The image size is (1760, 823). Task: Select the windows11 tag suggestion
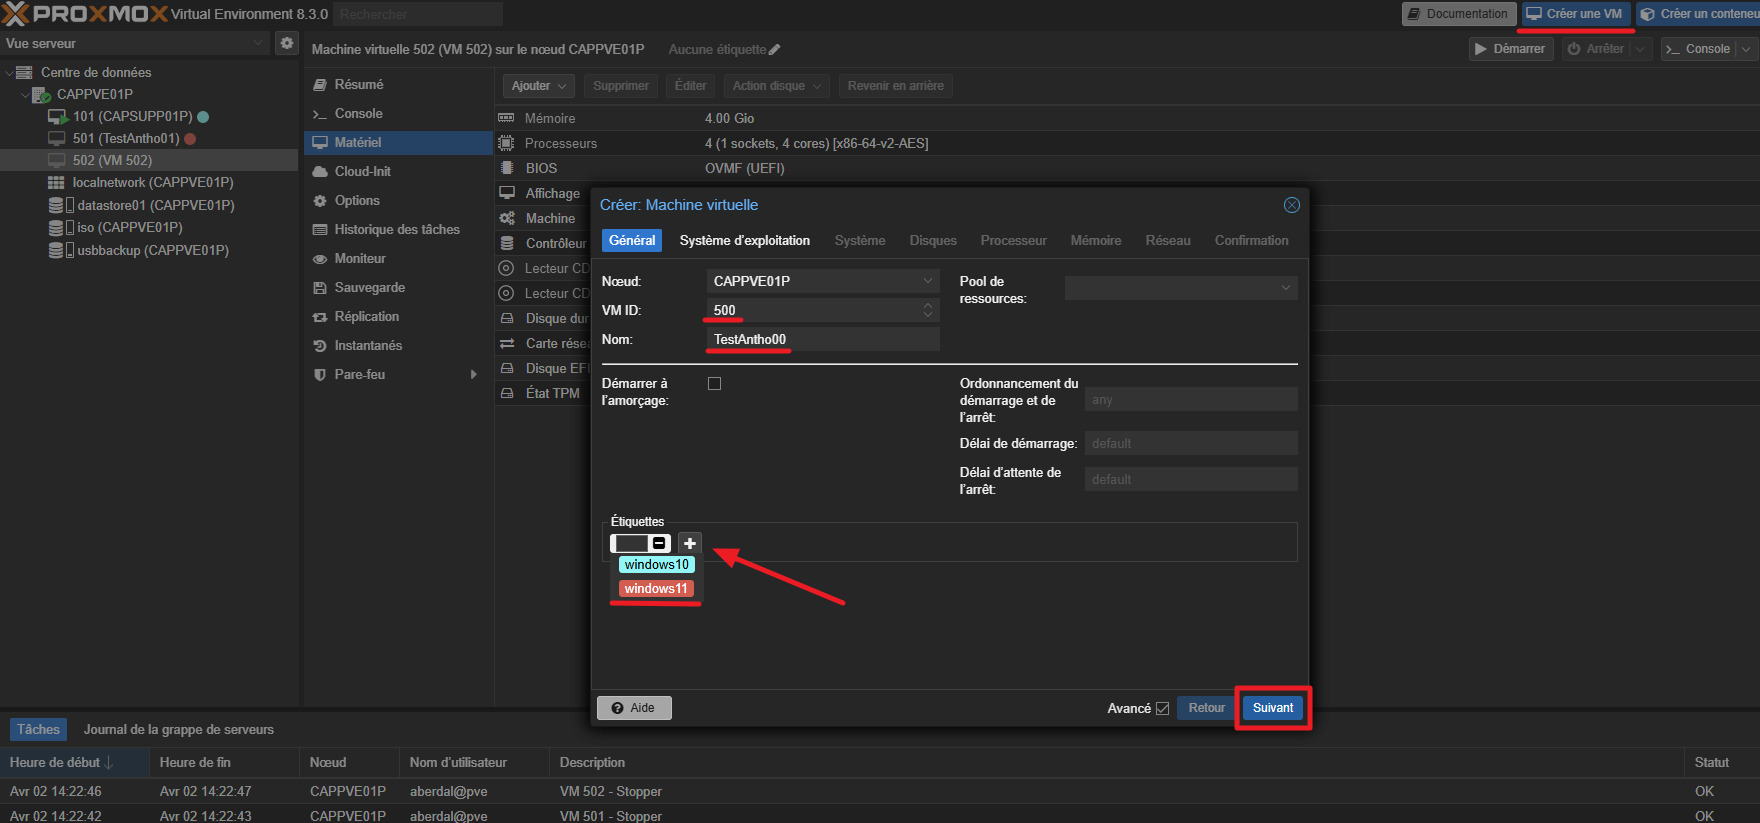[x=656, y=589]
